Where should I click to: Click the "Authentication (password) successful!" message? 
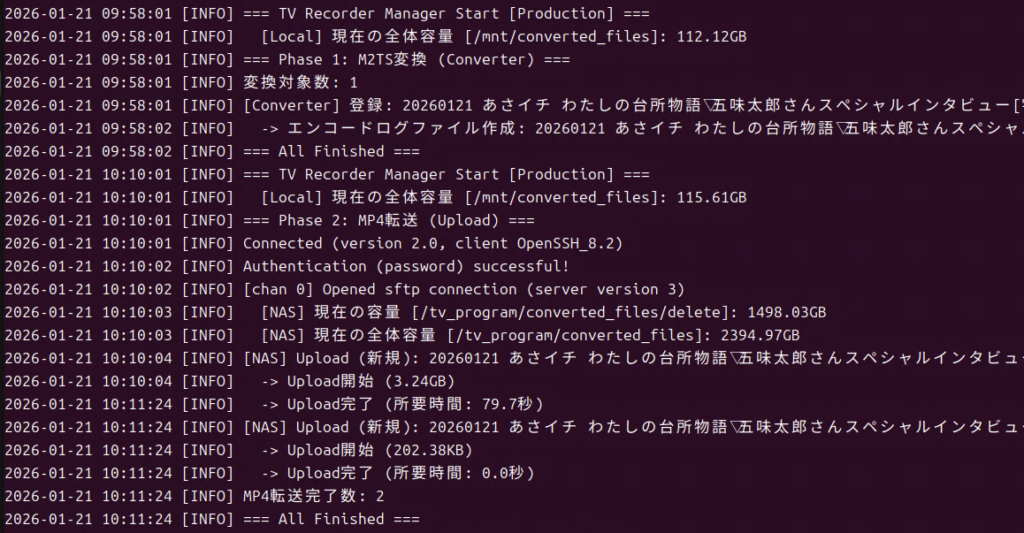(406, 267)
